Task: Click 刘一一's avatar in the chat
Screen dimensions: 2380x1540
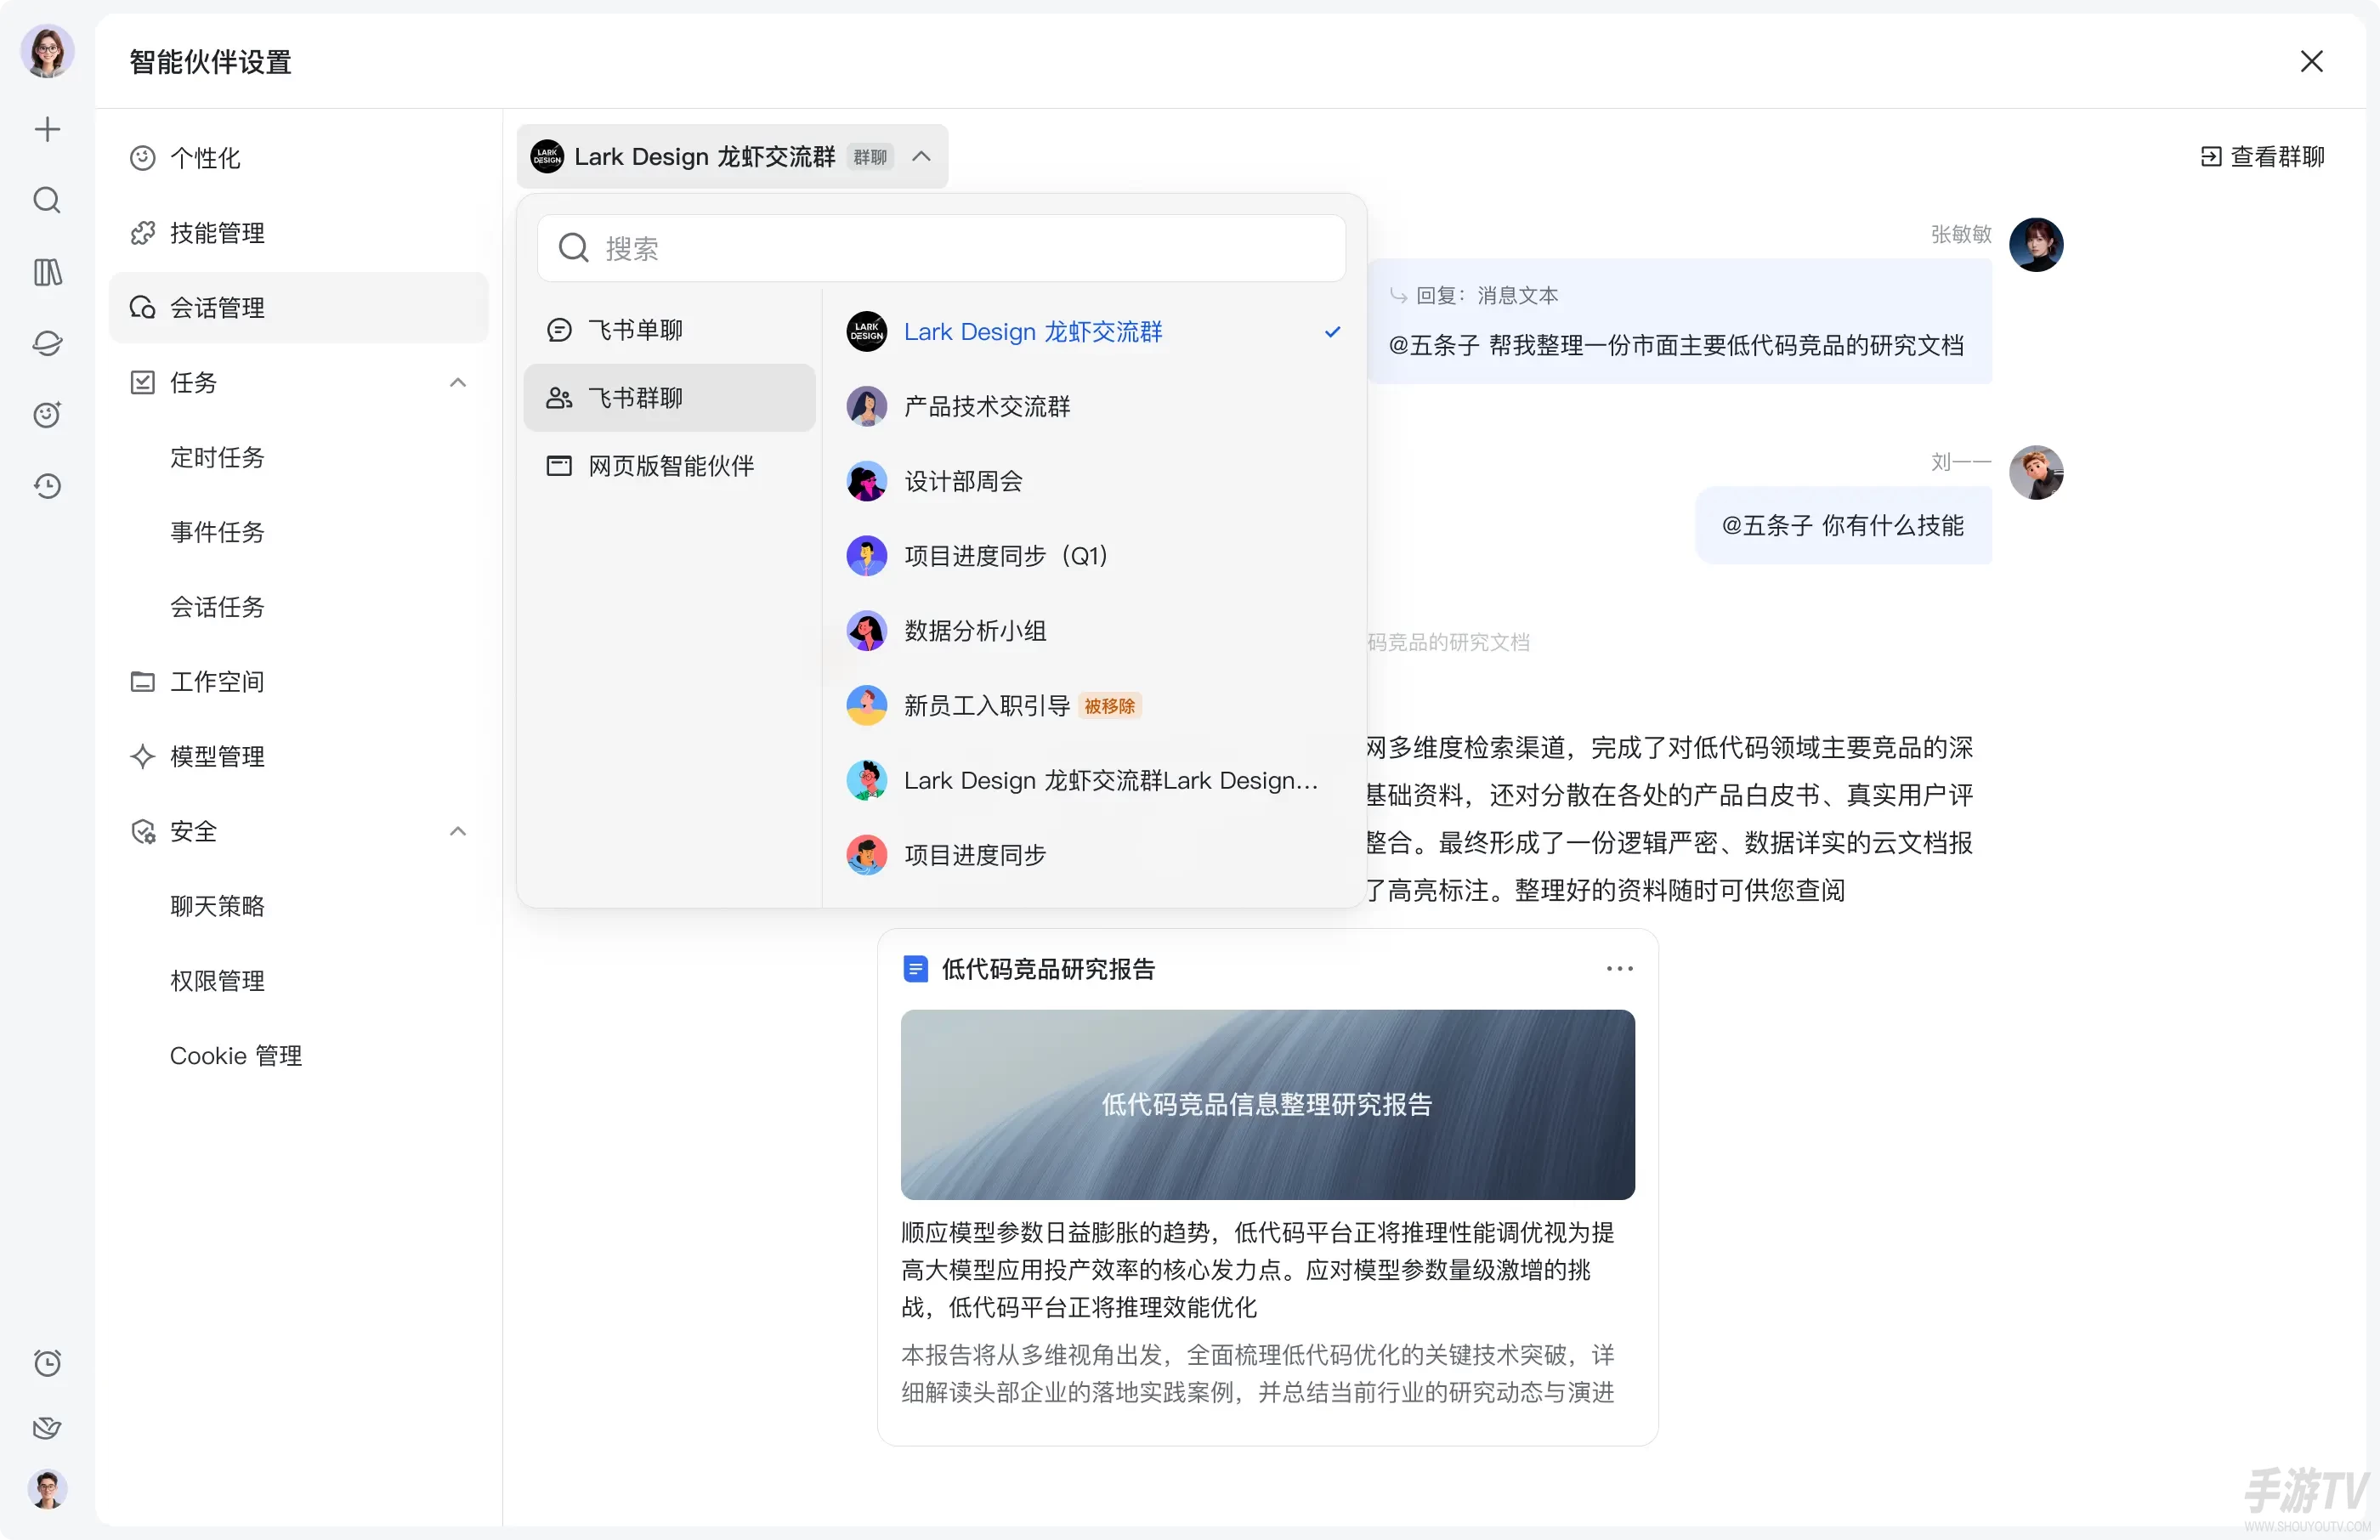Action: click(x=2036, y=473)
